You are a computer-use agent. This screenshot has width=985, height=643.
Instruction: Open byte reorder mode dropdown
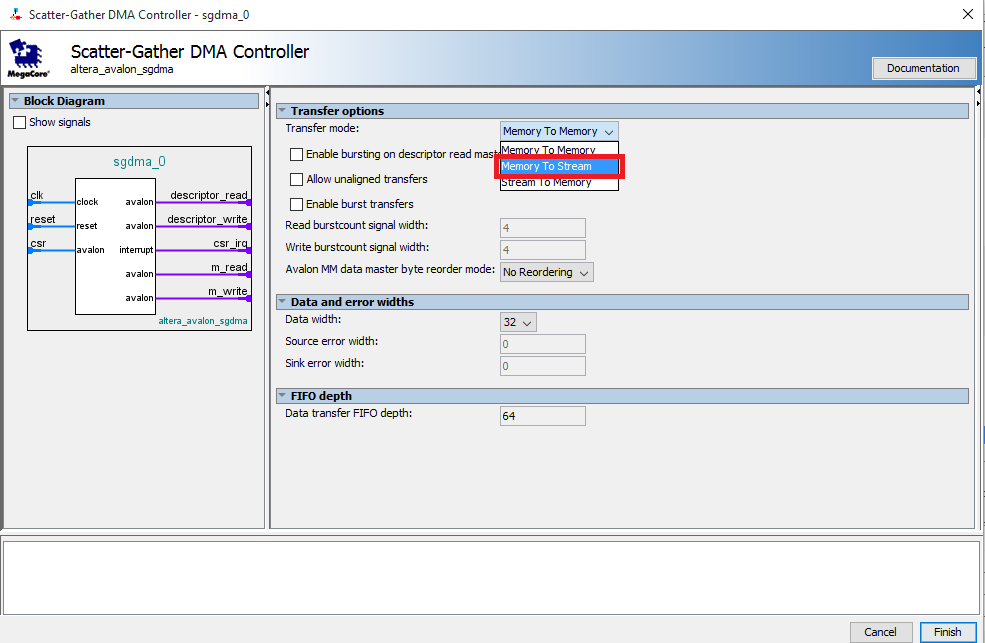click(x=547, y=273)
